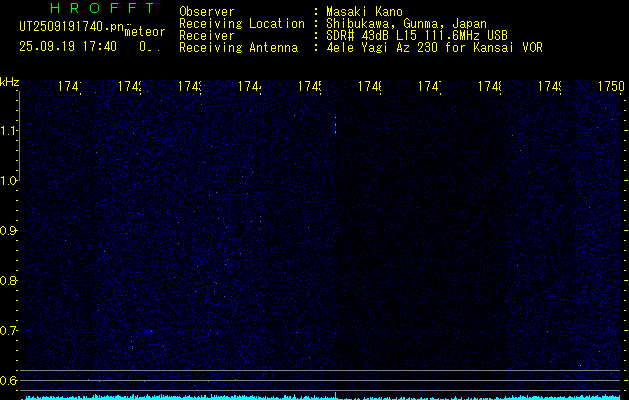
Task: Click the Receiving Antenna label
Action: point(239,48)
